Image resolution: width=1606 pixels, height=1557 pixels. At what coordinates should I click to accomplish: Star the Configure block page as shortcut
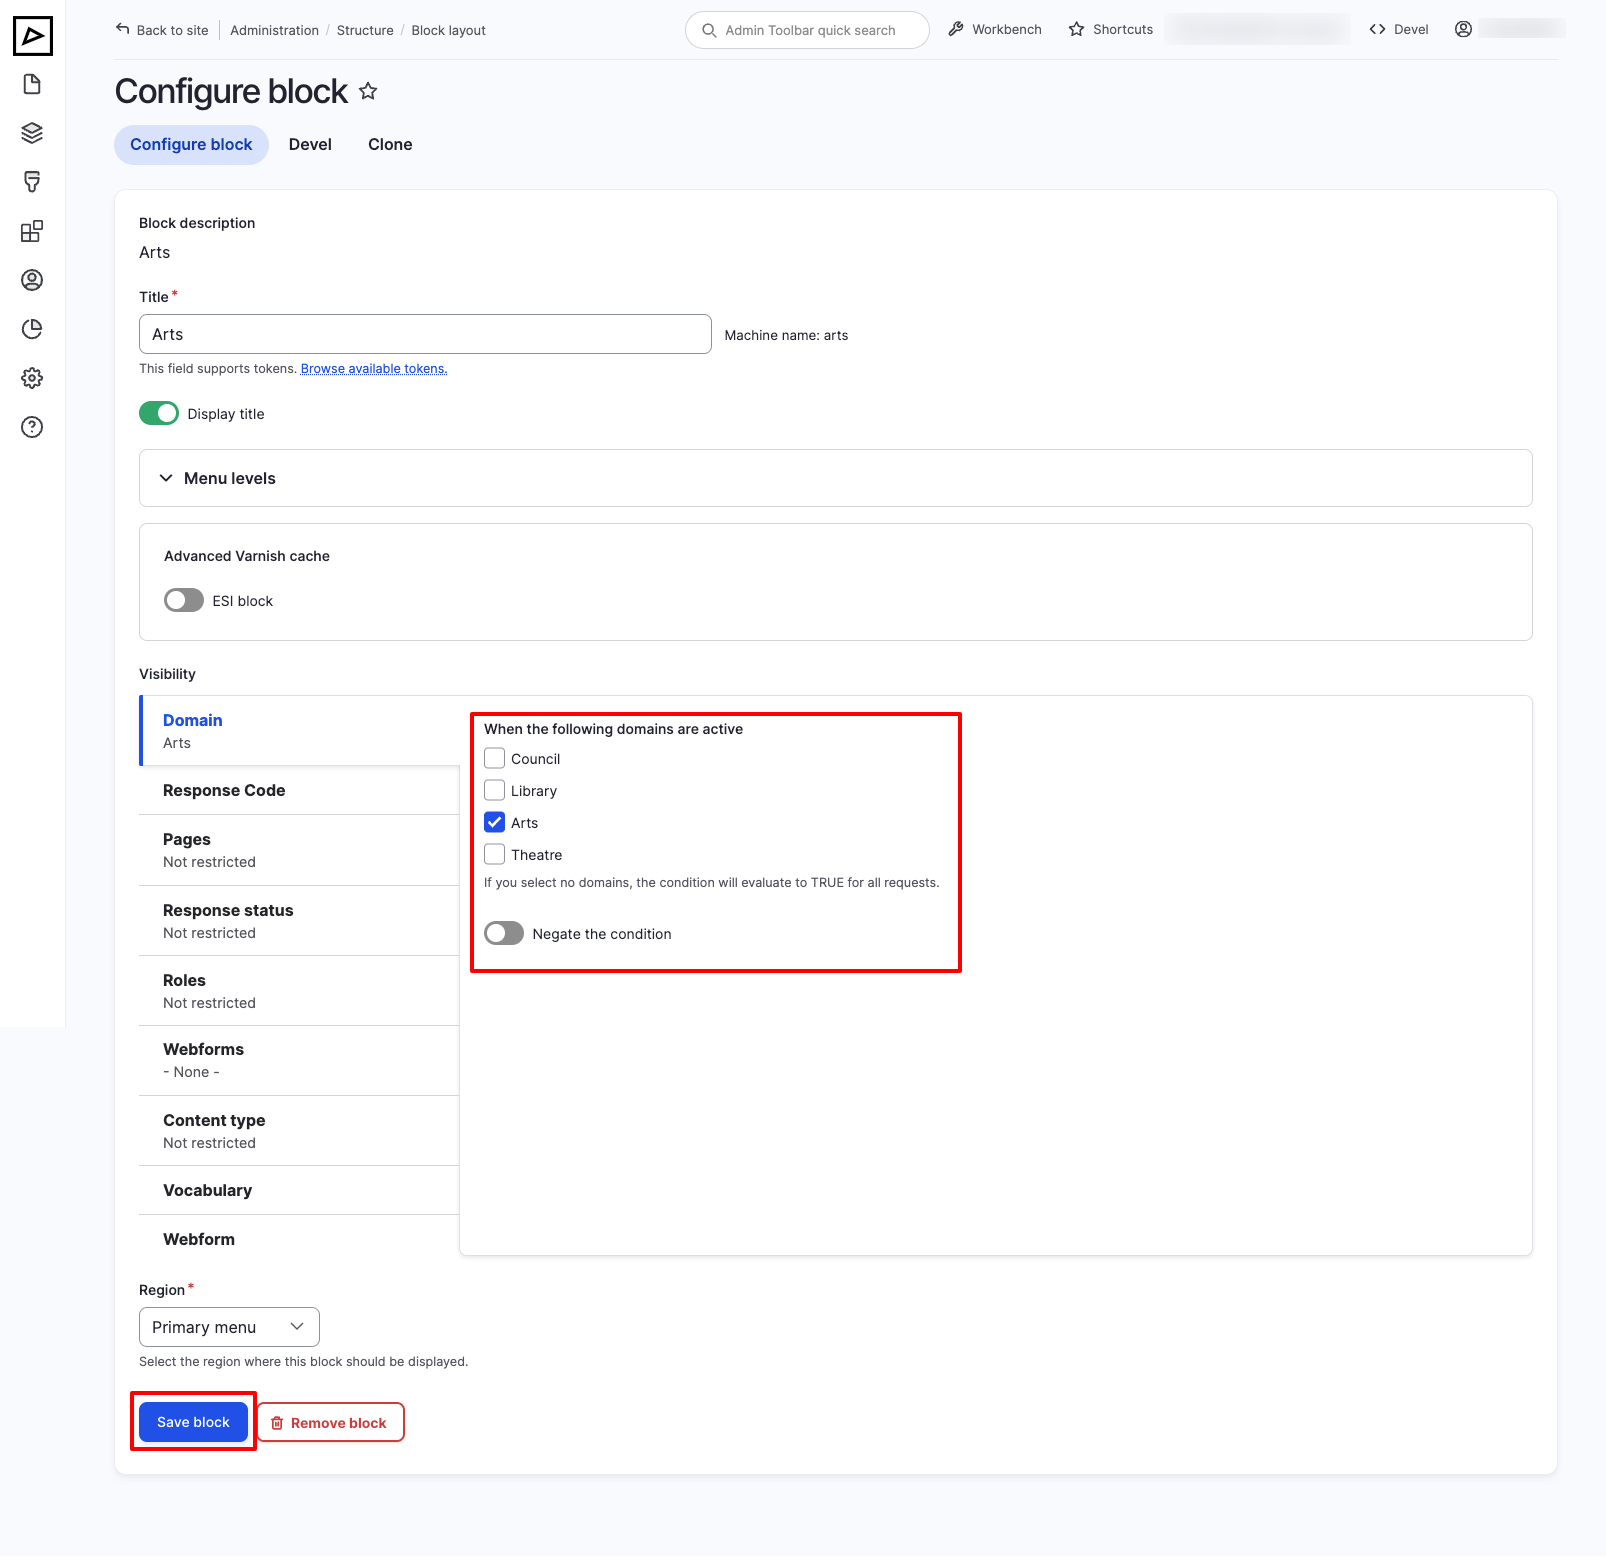pos(368,92)
